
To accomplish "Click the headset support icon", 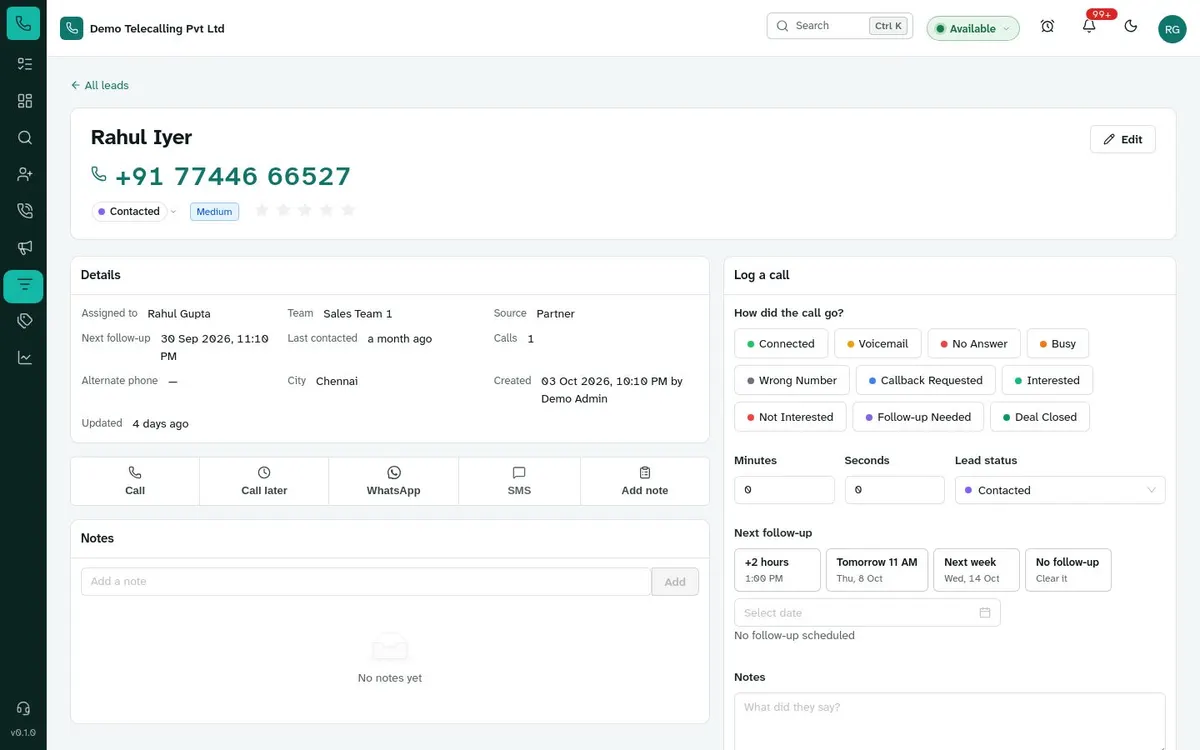I will tap(23, 708).
